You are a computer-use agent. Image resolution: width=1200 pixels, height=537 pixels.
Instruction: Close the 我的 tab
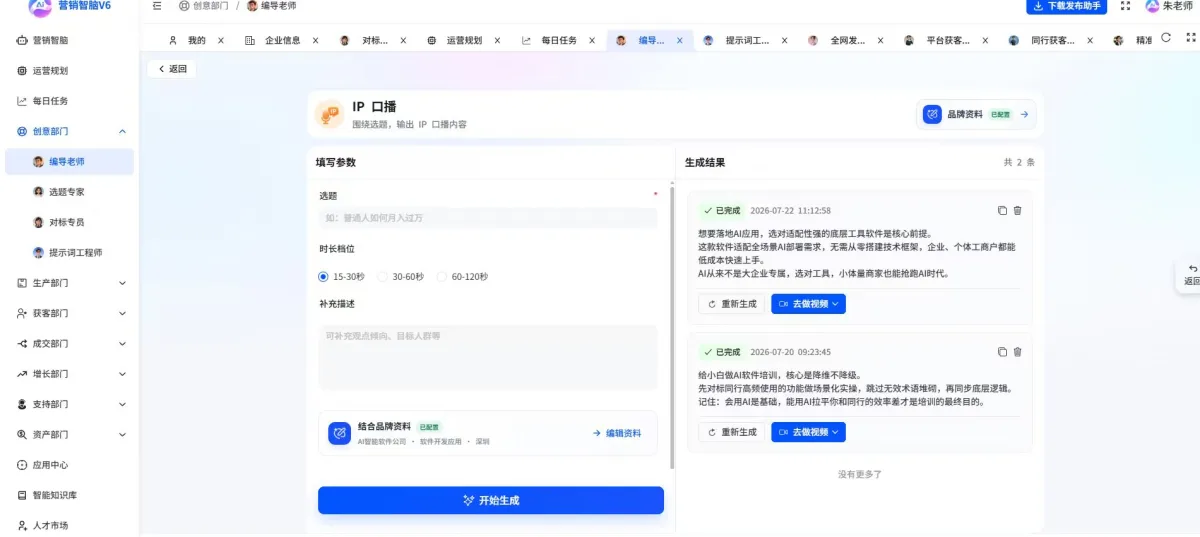coord(221,41)
